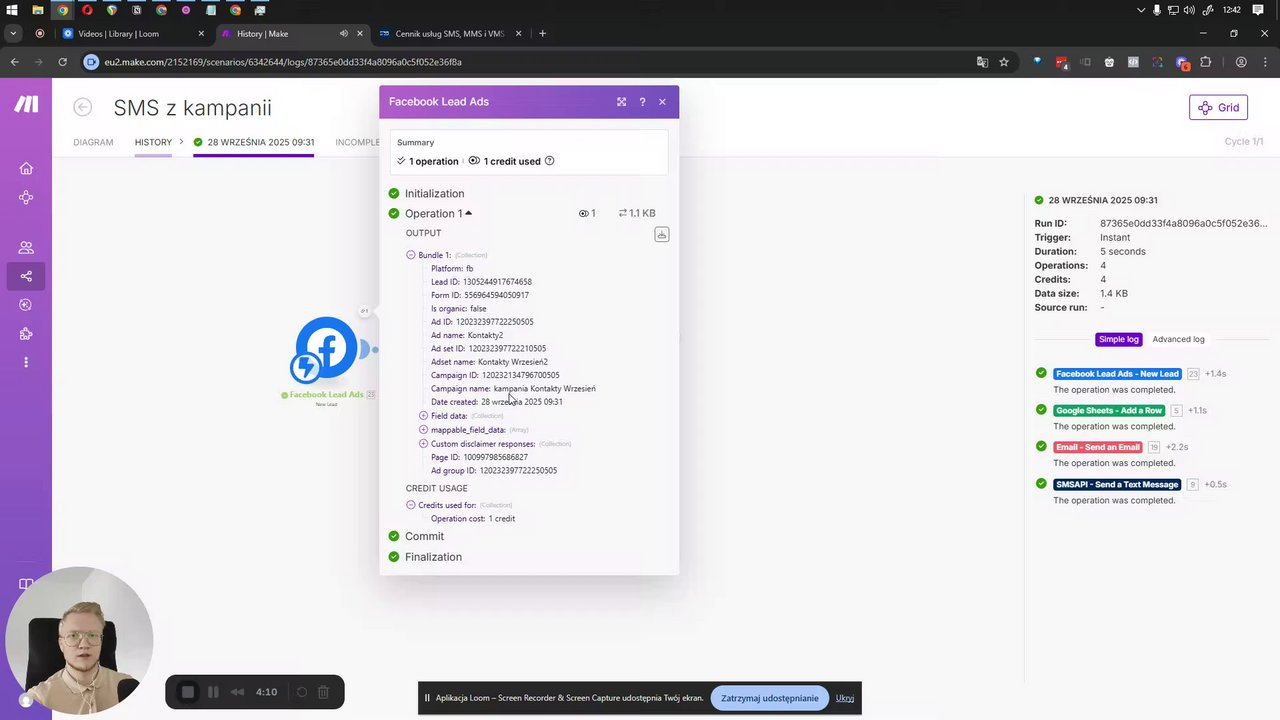This screenshot has height=720, width=1280.
Task: Click the Grid button
Action: point(1218,107)
